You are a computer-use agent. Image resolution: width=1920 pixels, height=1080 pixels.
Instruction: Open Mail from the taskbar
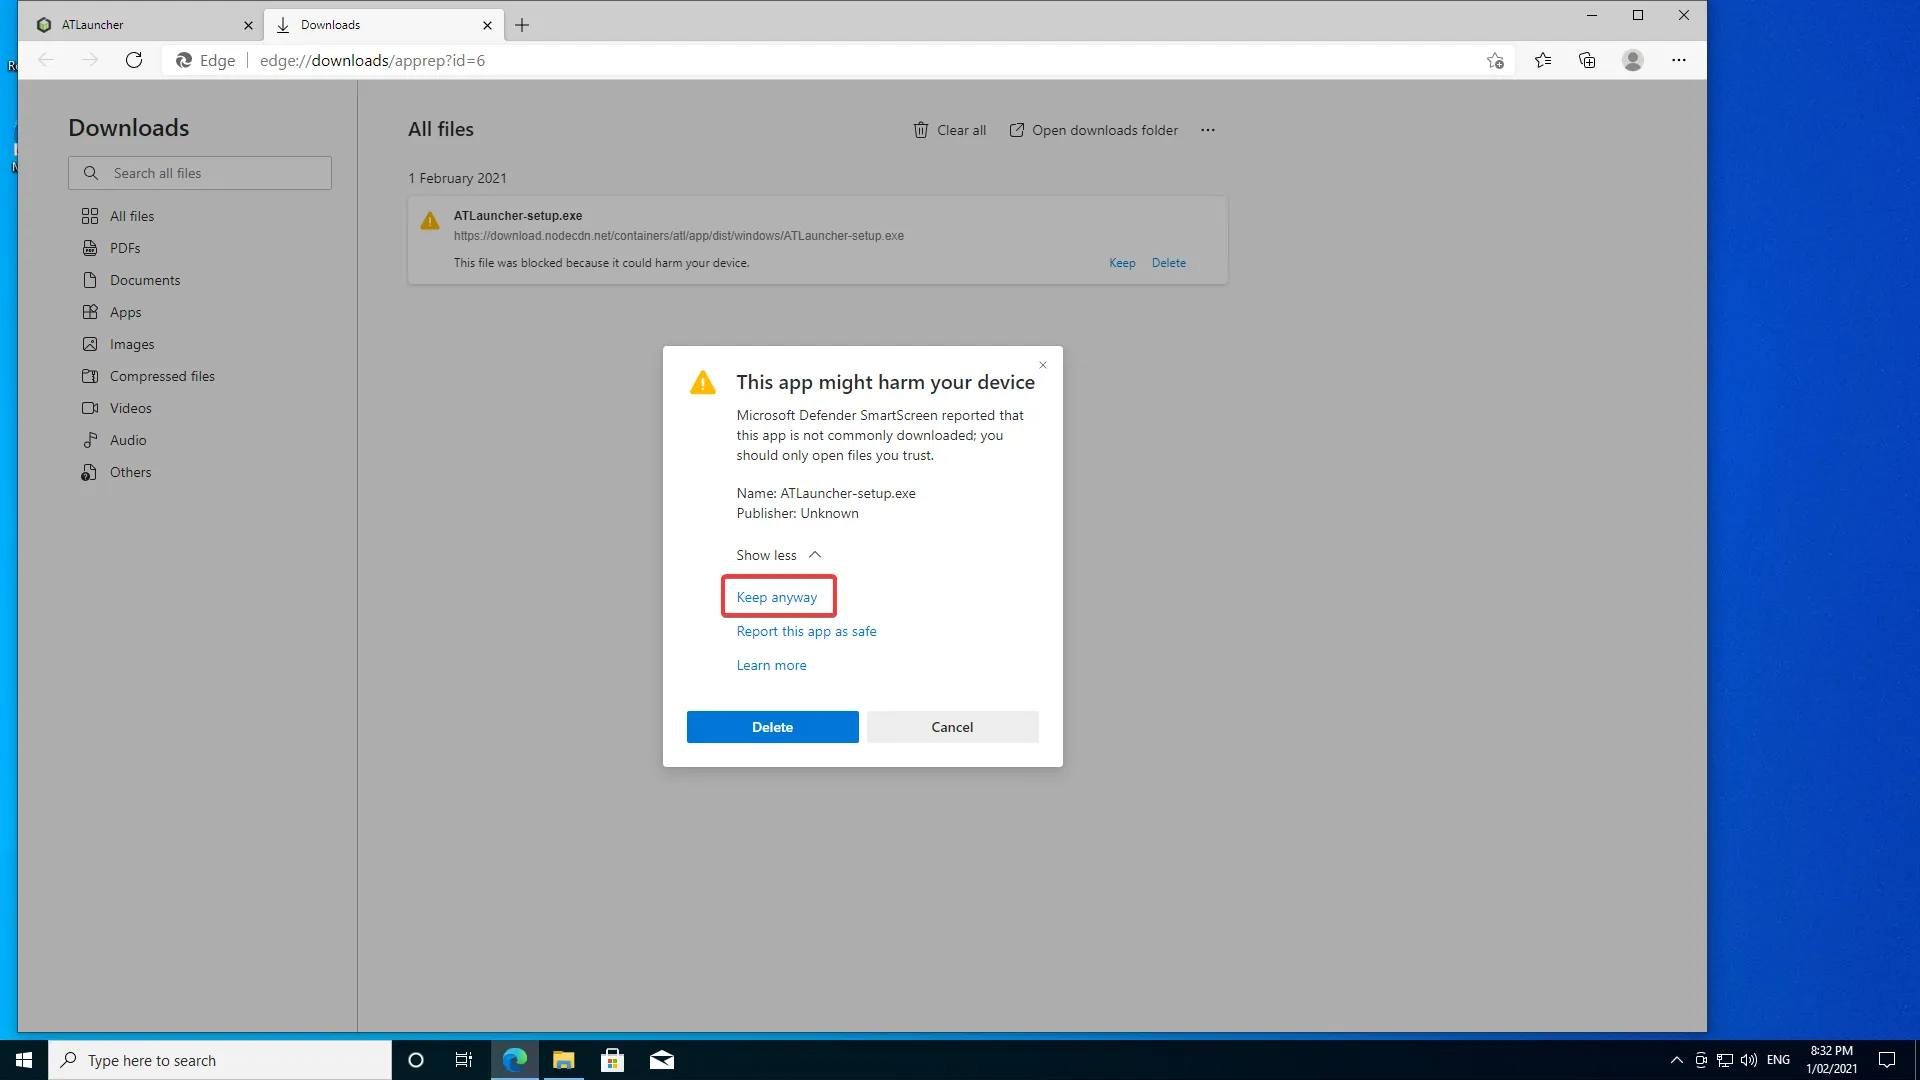661,1059
